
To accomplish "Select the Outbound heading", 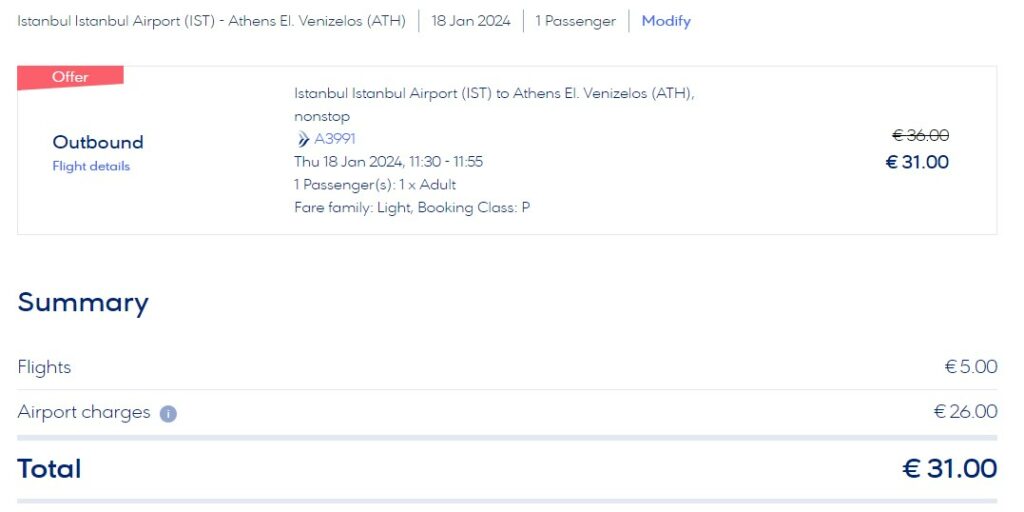I will click(x=98, y=142).
